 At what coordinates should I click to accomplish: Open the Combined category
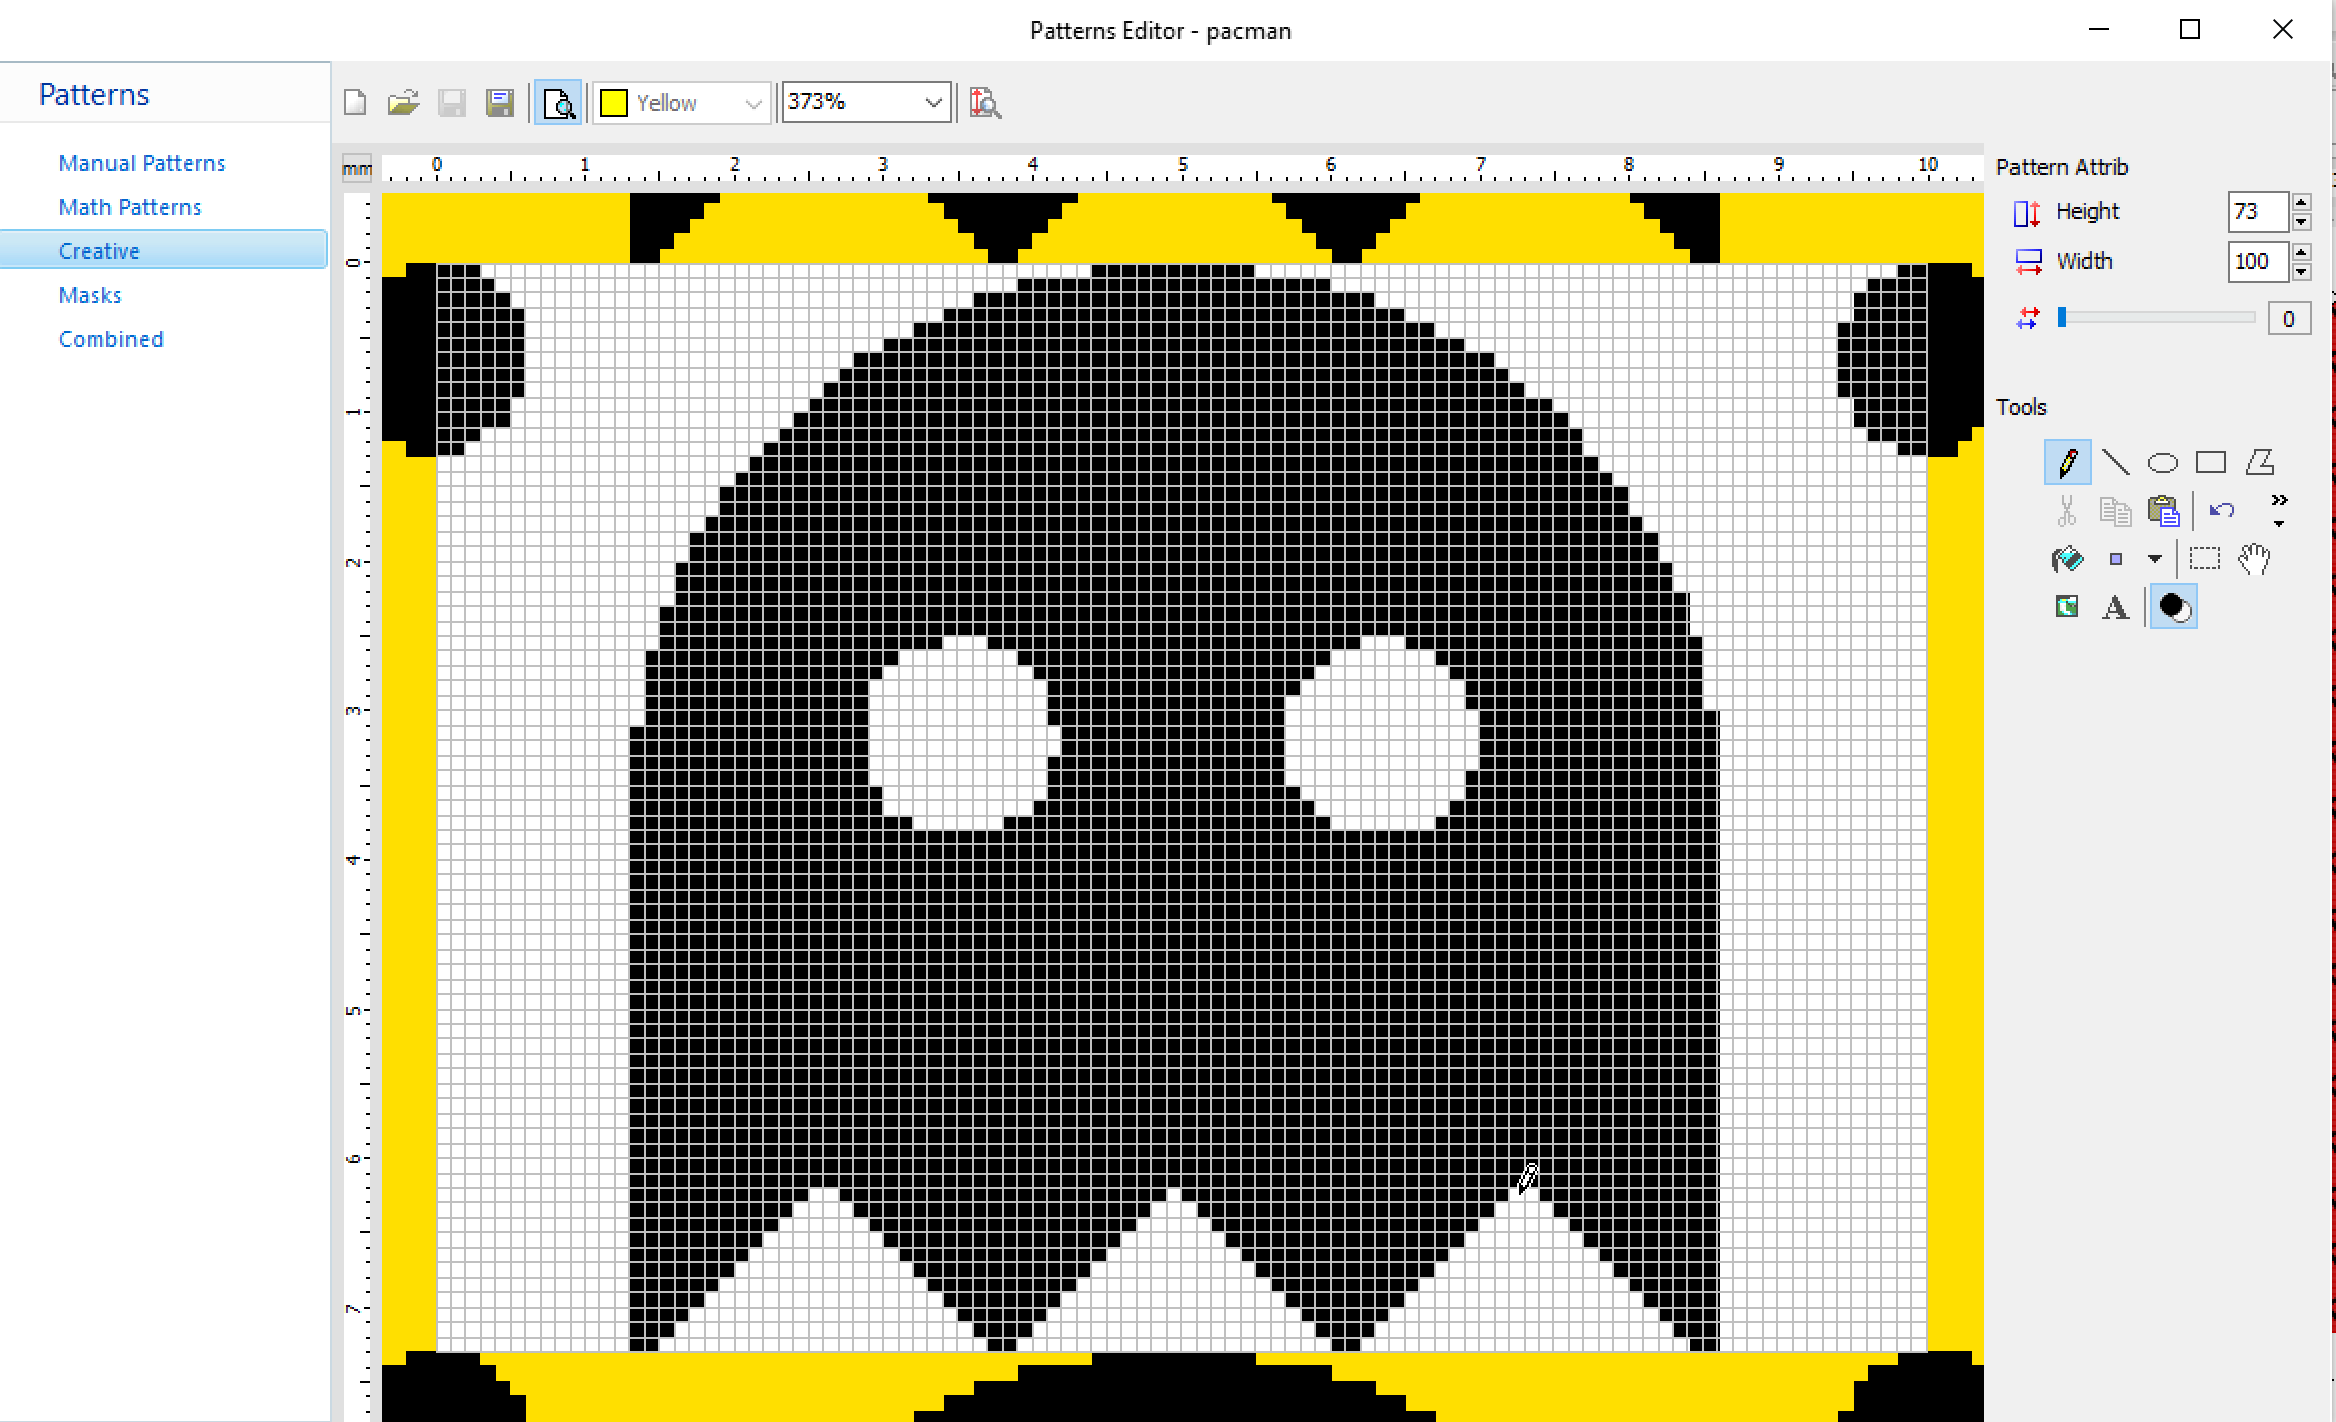coord(111,339)
